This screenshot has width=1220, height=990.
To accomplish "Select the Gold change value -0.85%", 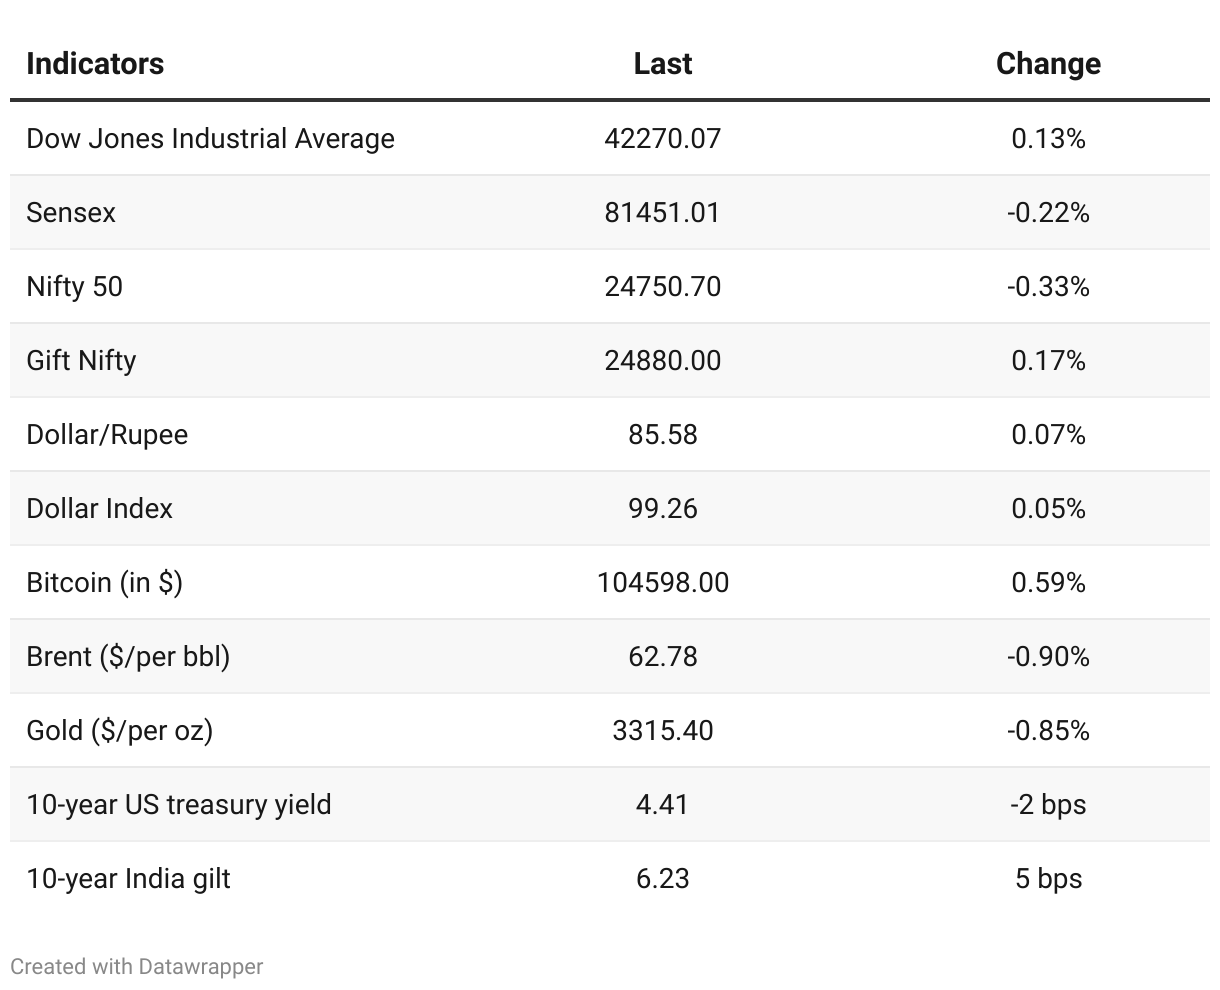I will coord(1048,730).
